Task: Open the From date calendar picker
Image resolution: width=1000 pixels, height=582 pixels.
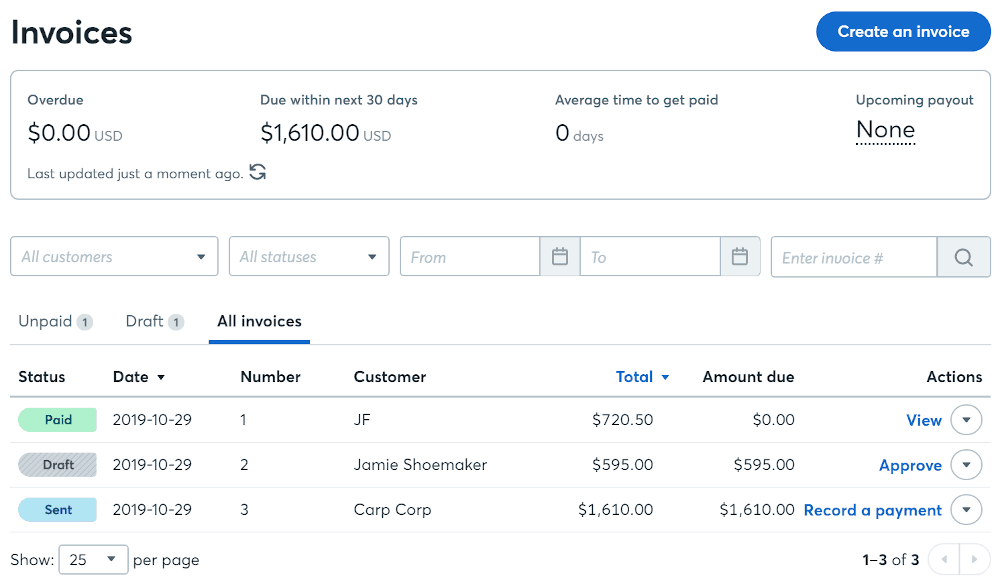Action: (560, 257)
